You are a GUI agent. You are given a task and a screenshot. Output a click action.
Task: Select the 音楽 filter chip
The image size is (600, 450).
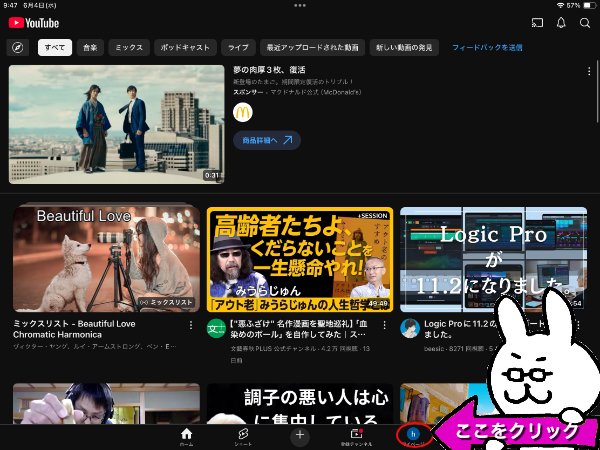click(90, 48)
